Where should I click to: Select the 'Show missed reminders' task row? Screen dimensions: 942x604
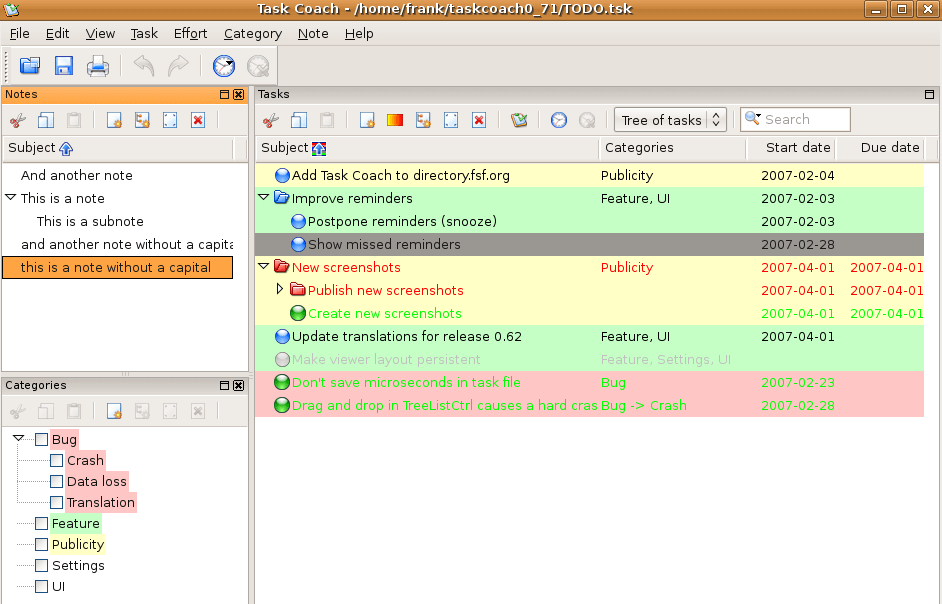coord(589,244)
